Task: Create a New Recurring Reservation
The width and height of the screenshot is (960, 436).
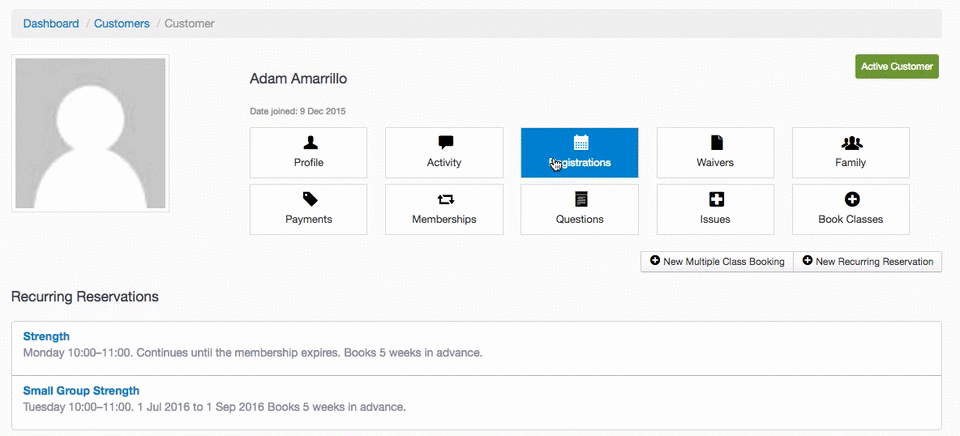Action: [867, 261]
